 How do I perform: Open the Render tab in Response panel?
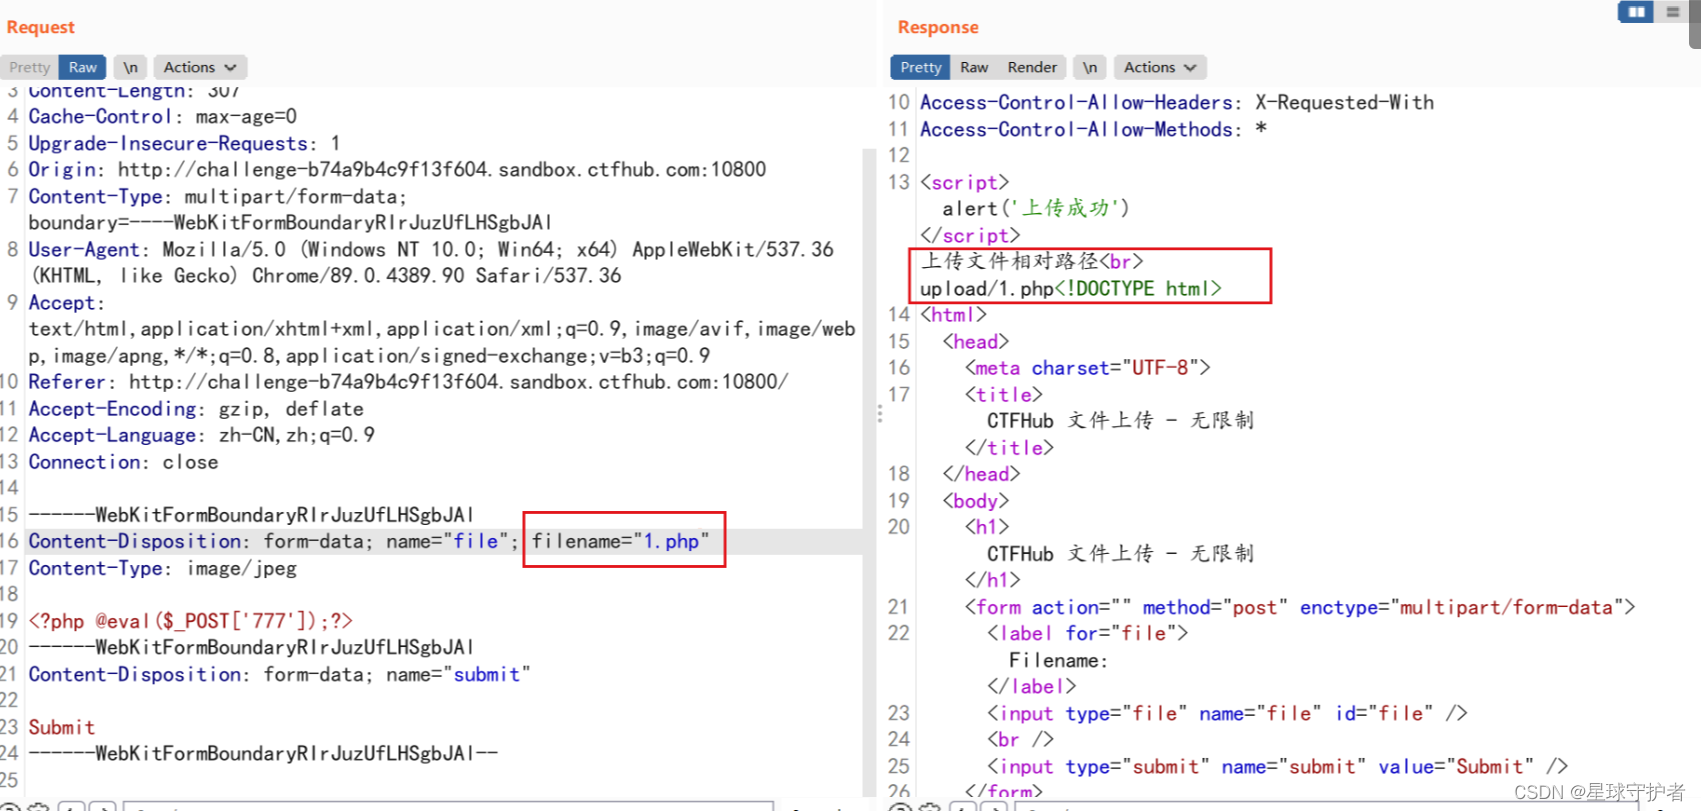1032,67
